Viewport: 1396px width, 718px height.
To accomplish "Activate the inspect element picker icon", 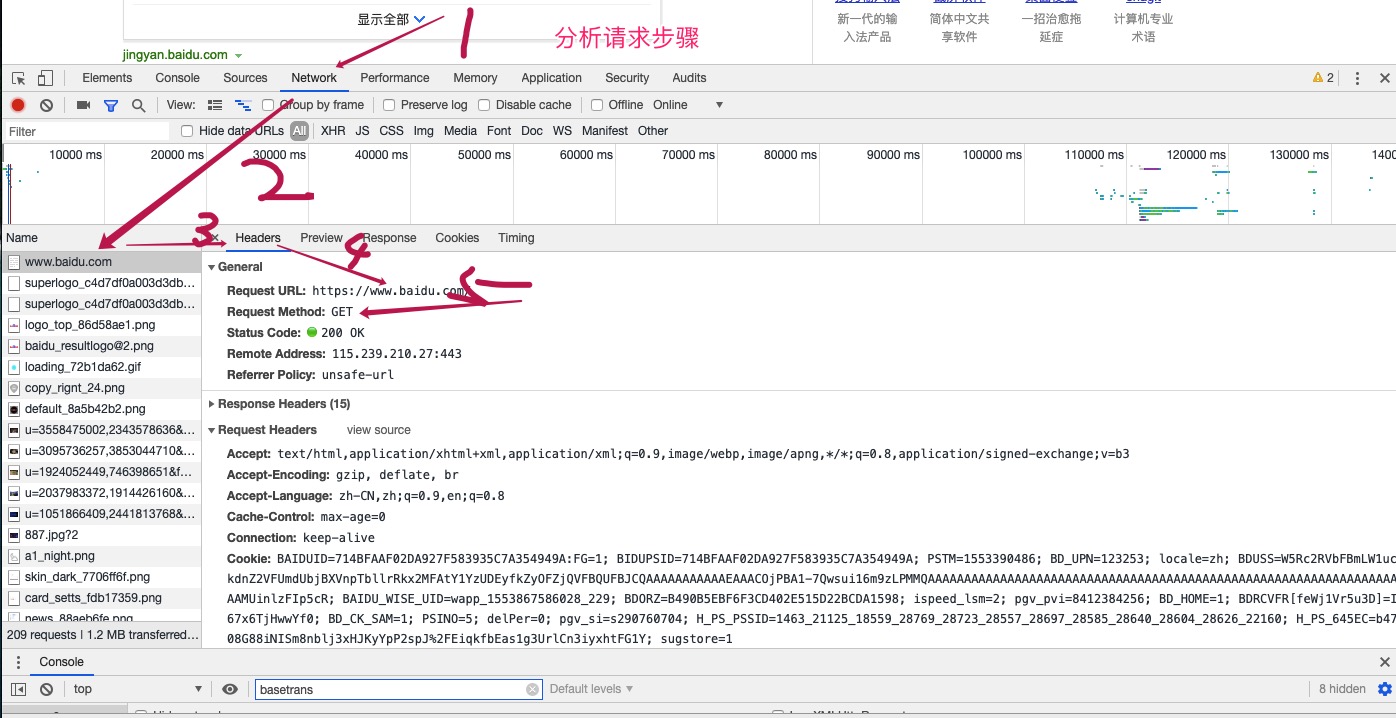I will point(18,78).
